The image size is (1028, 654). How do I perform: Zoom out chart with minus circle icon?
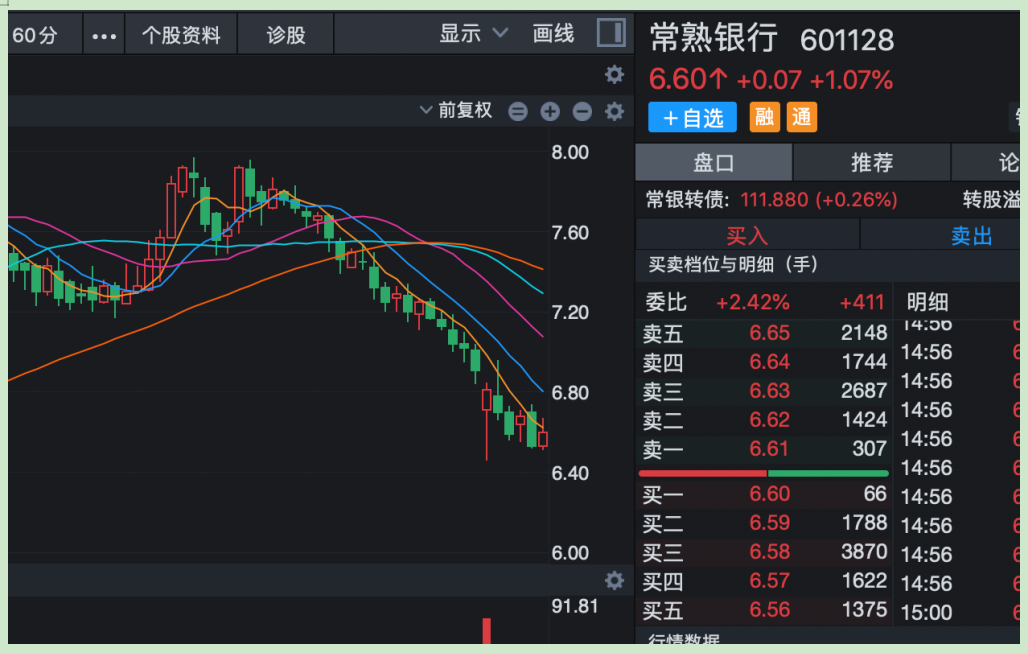click(582, 111)
